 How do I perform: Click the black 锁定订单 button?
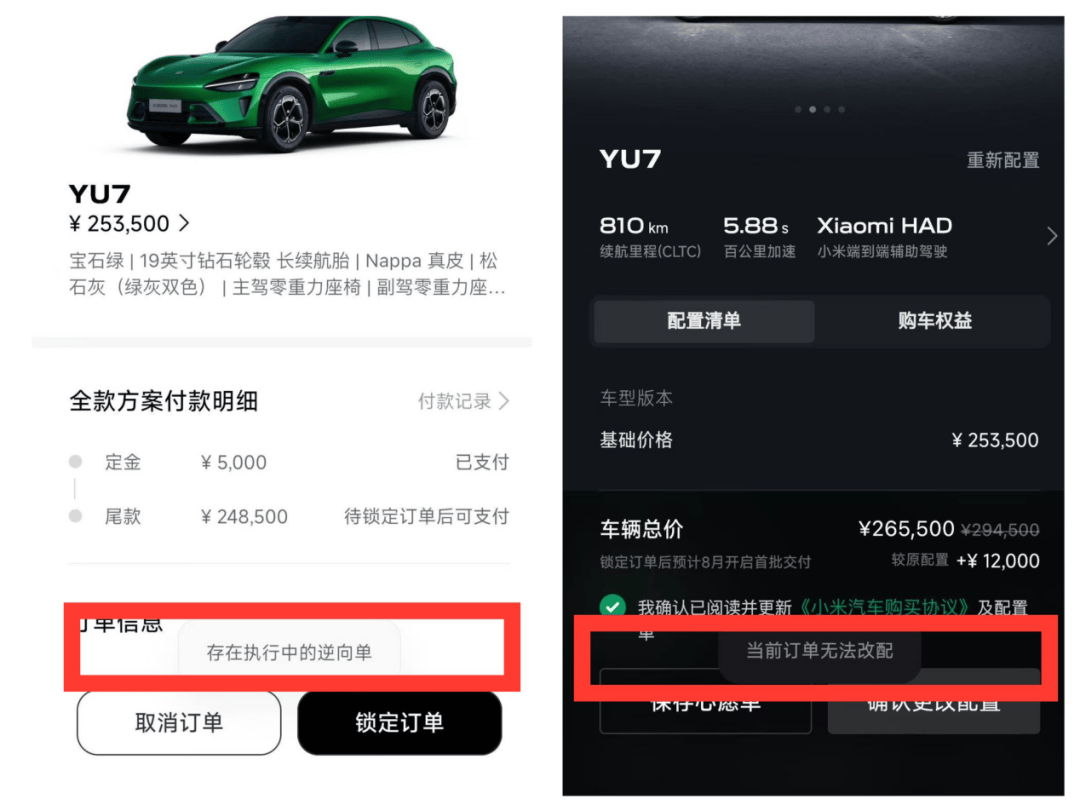[399, 722]
